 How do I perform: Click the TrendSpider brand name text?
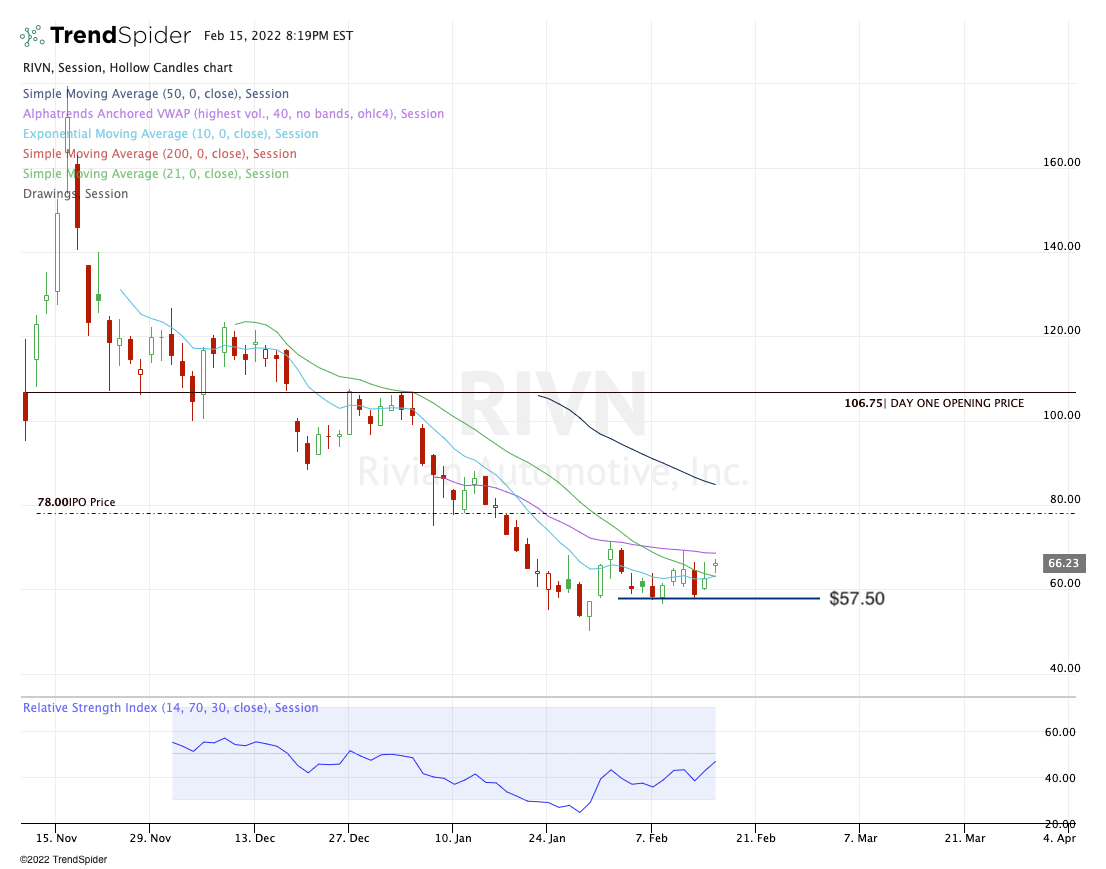(x=121, y=35)
